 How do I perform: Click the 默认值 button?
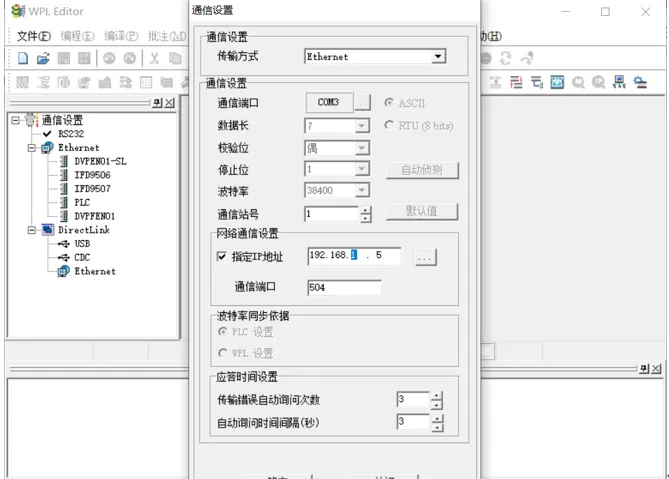[422, 211]
